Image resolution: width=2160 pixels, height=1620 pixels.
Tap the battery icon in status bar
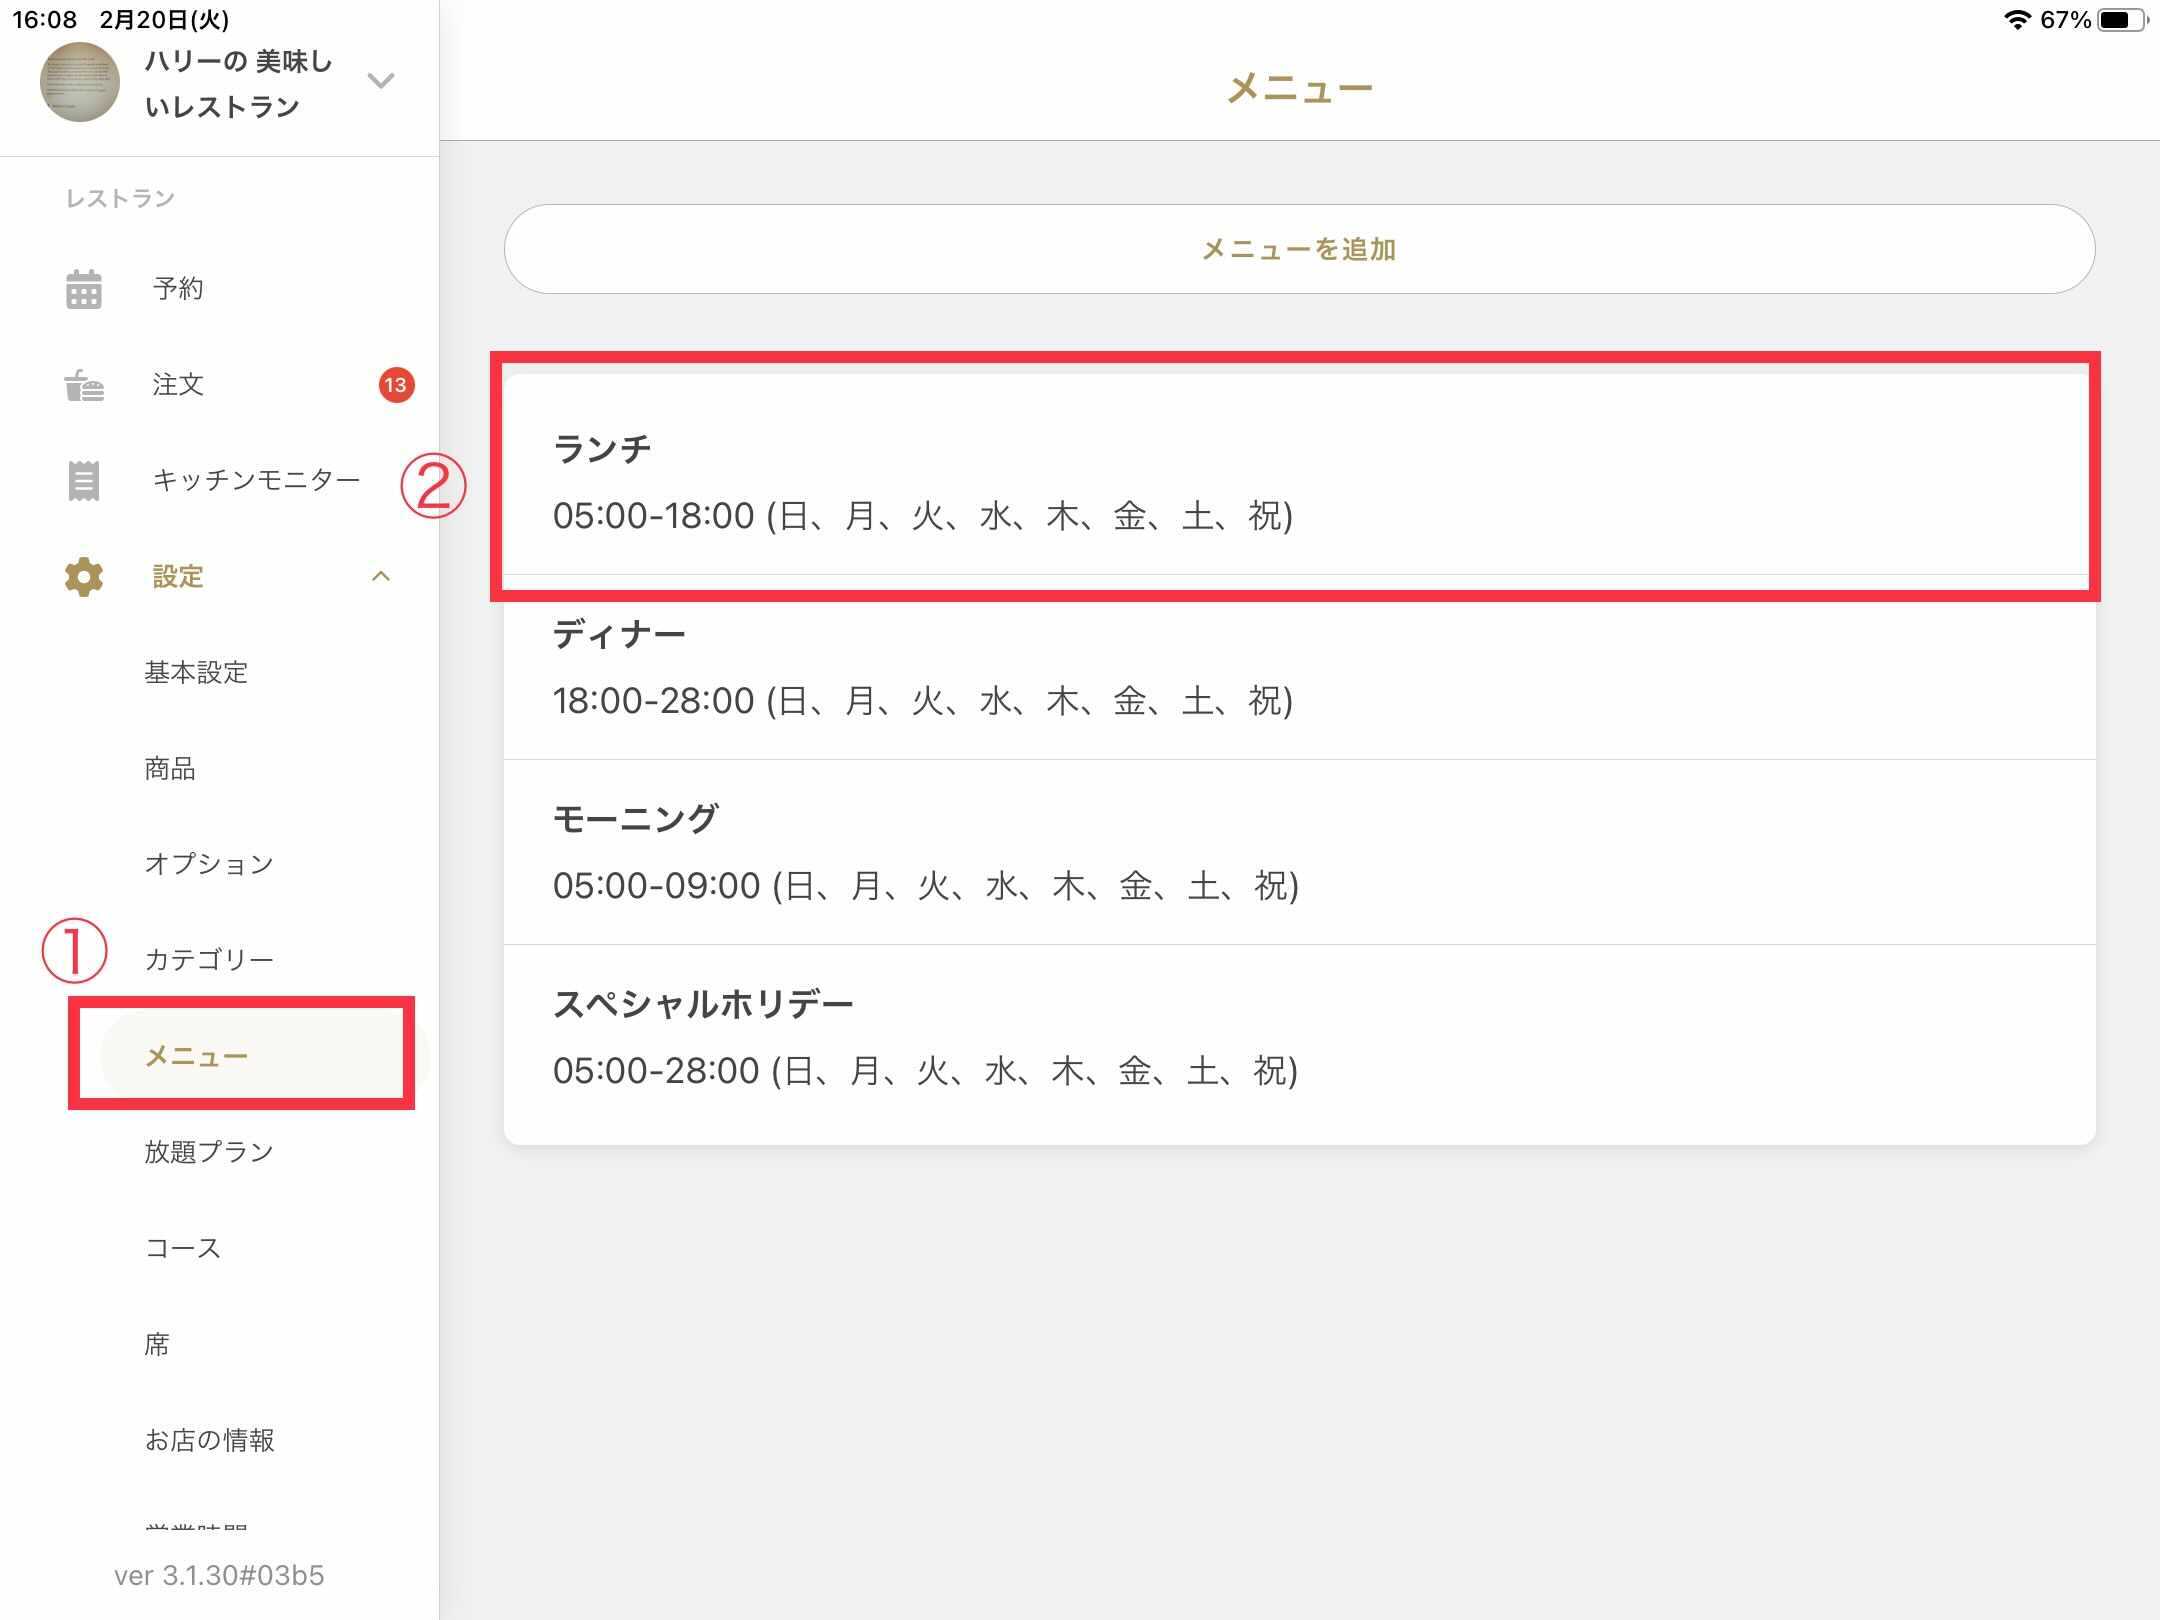point(2124,19)
